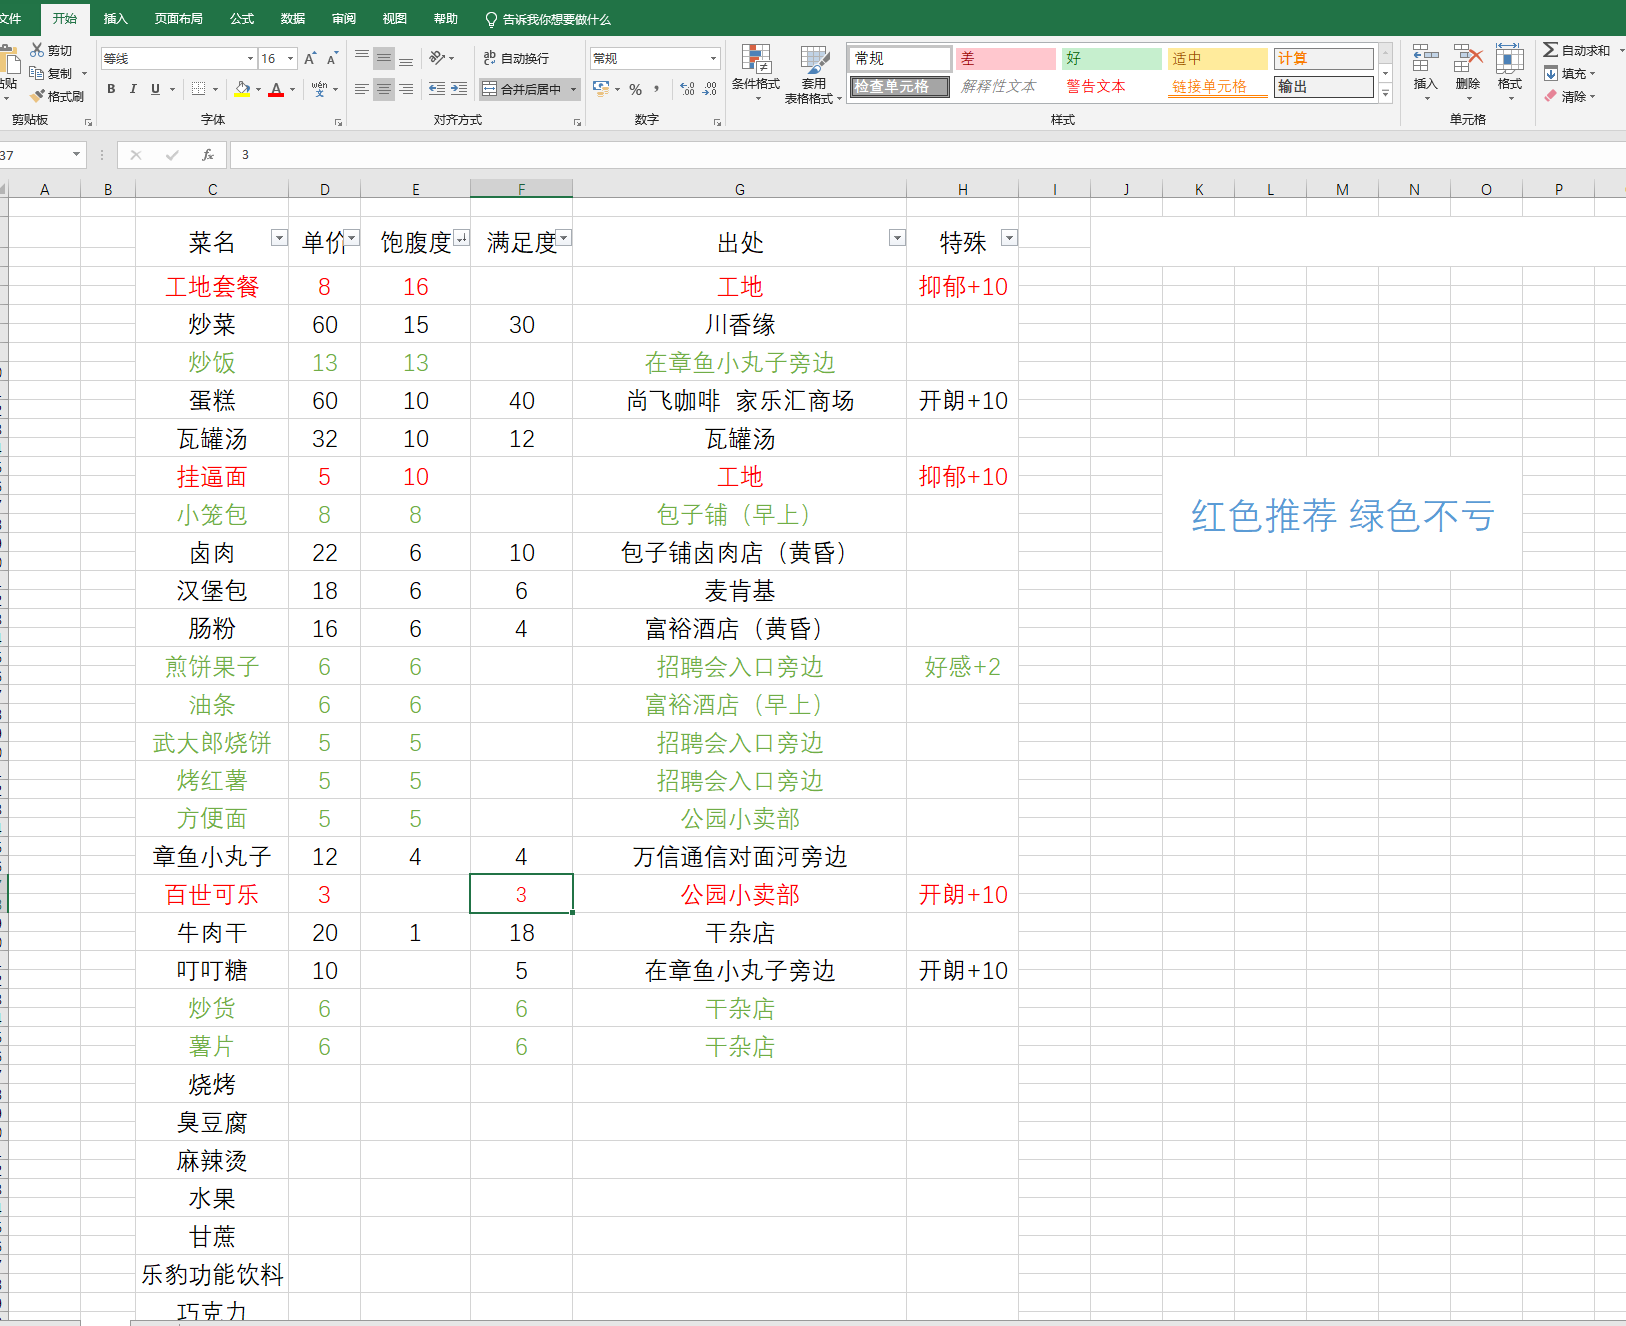Screen dimensions: 1626x1326
Task: Open the 字体 group dialog launcher
Action: 338,122
